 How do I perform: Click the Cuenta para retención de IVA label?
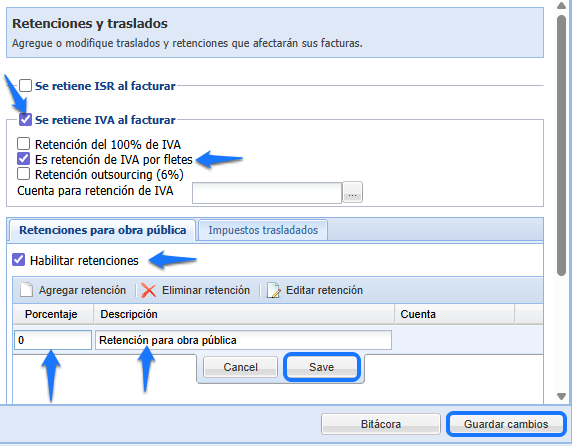coord(95,191)
